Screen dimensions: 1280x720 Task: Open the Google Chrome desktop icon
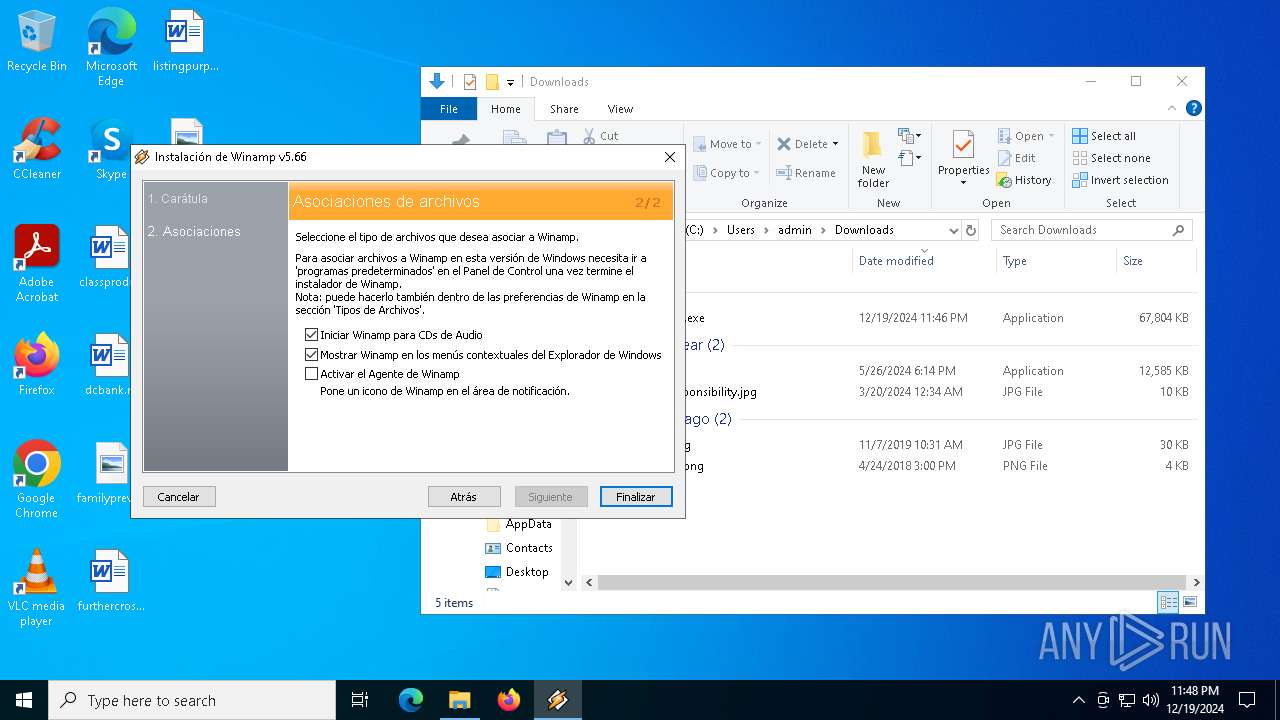coord(37,479)
